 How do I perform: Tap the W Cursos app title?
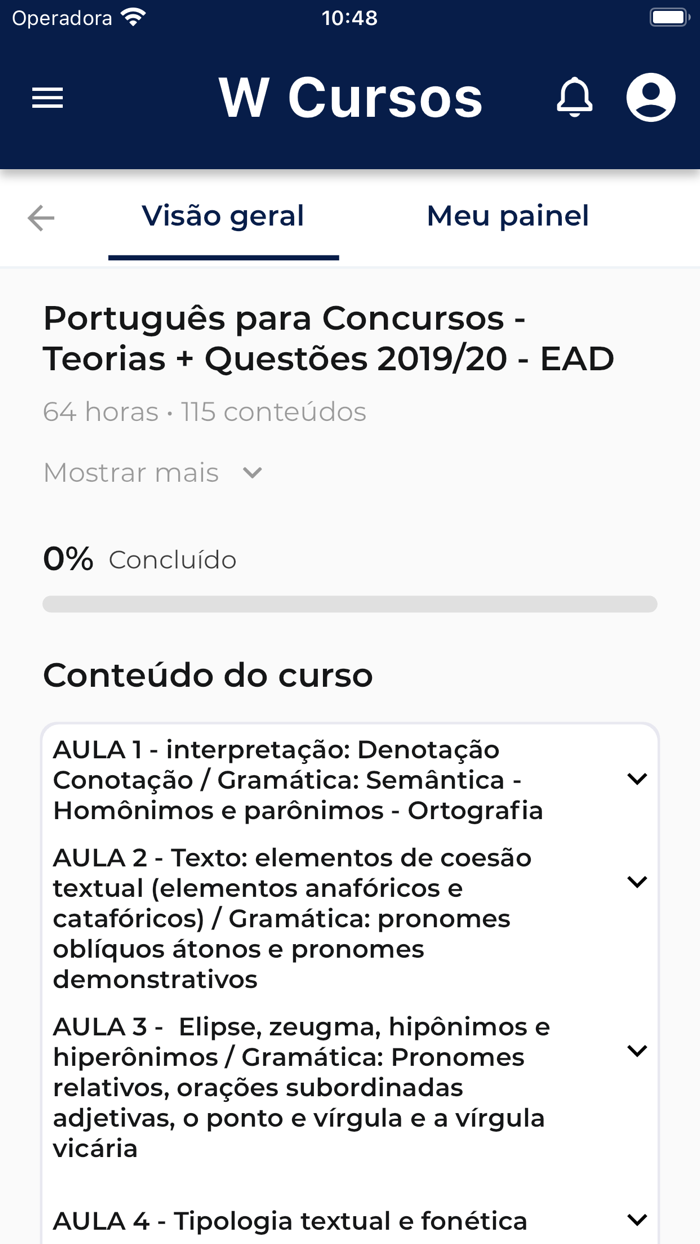click(x=350, y=97)
